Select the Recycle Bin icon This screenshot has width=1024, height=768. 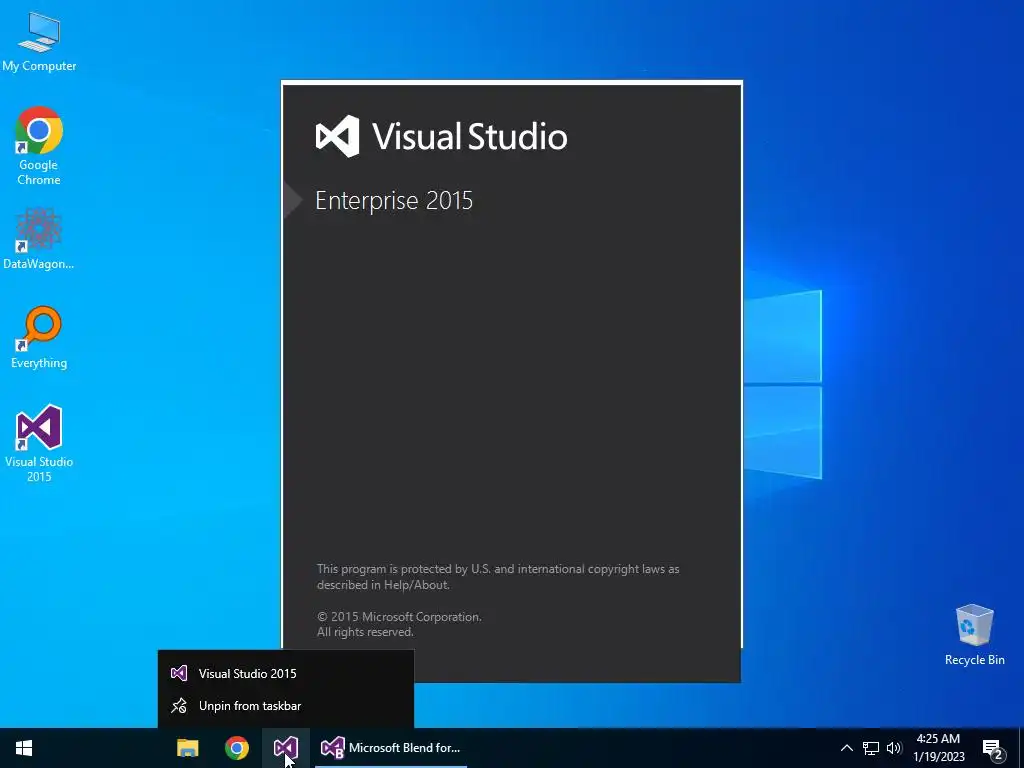(x=974, y=635)
